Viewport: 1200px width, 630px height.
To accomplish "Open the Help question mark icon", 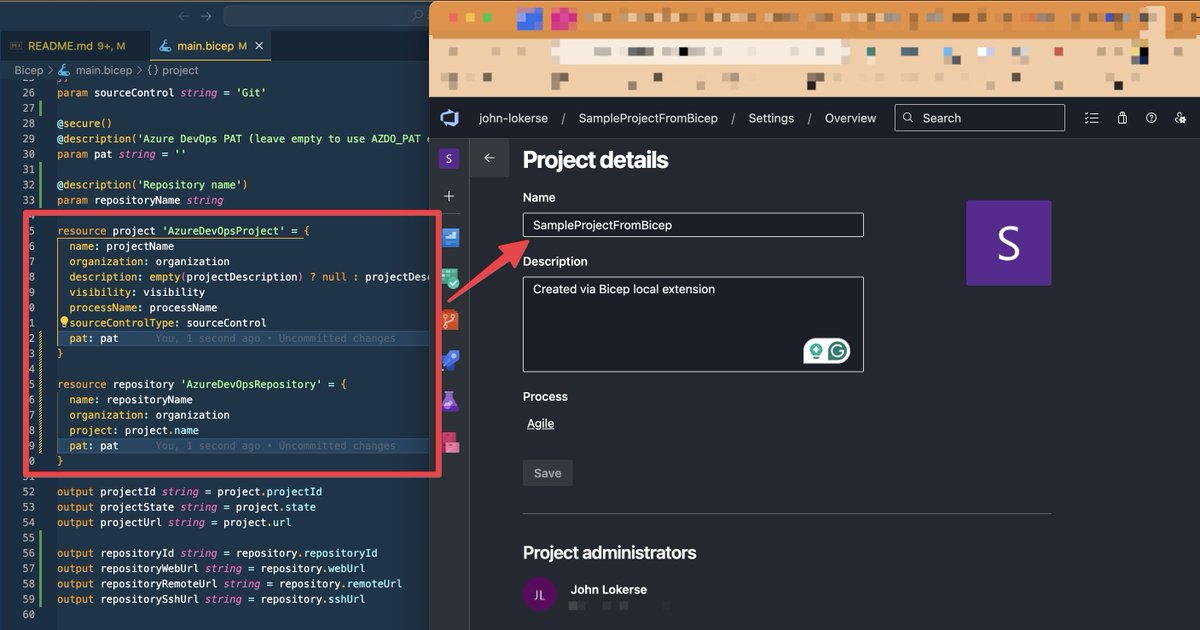I will pos(1151,118).
